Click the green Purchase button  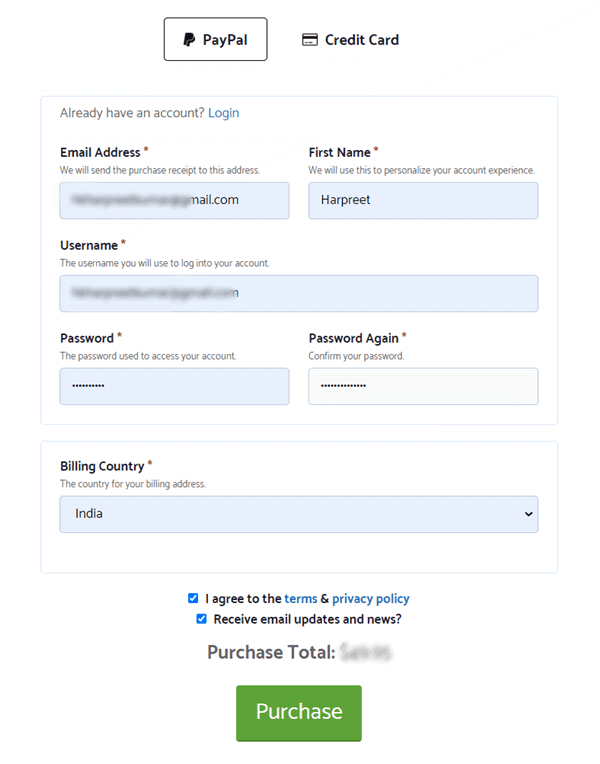[299, 713]
